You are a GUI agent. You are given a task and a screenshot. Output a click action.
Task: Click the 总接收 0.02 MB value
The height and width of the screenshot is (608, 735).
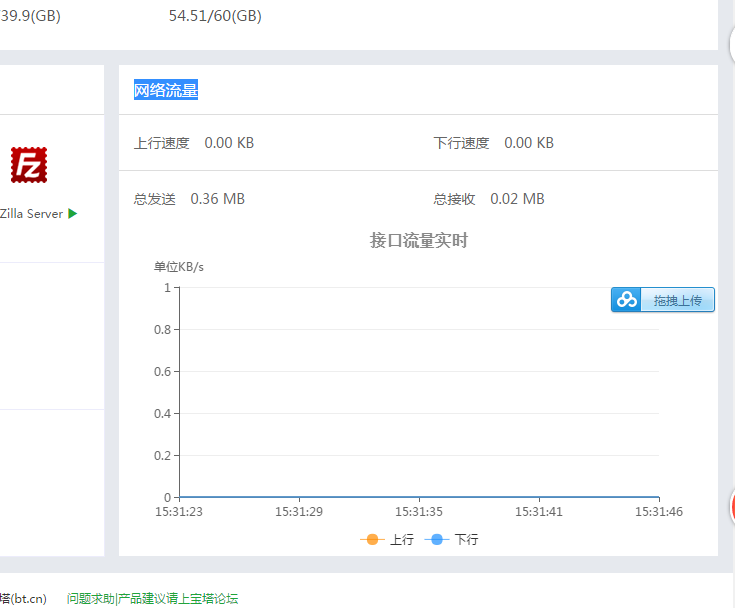(x=517, y=199)
